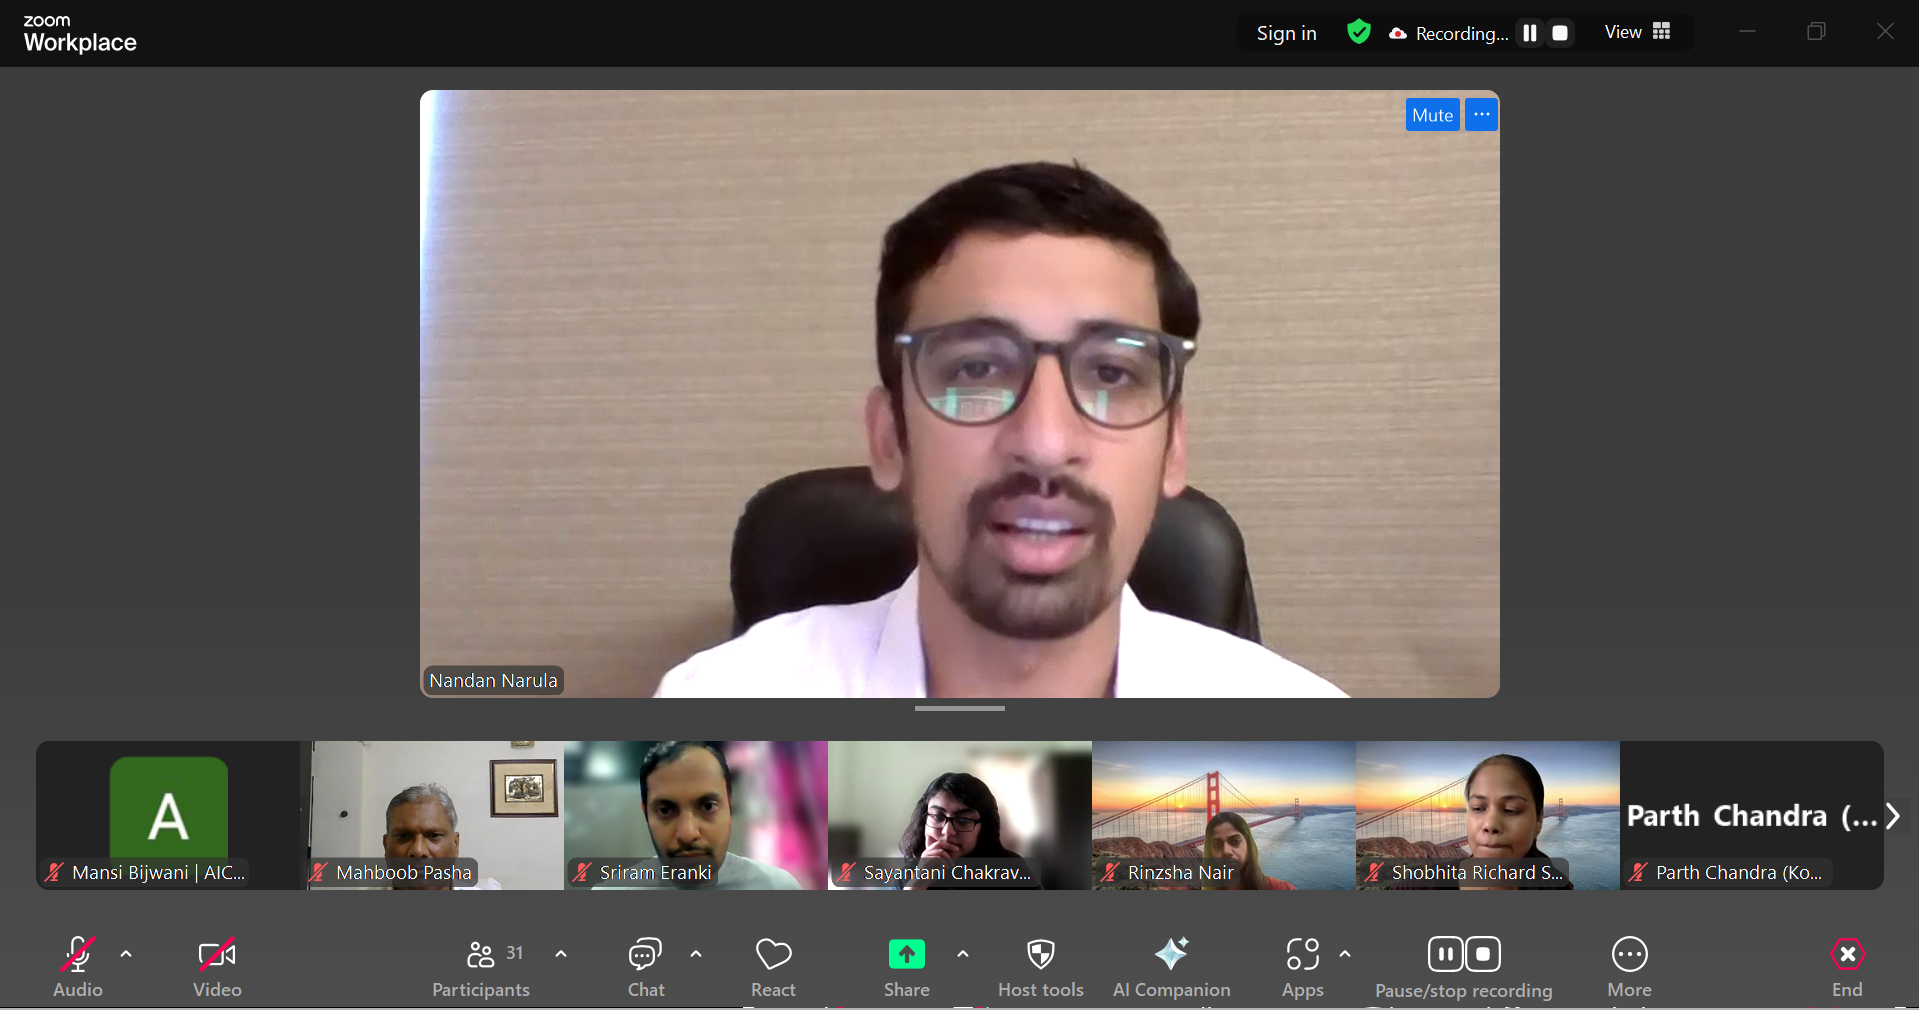The height and width of the screenshot is (1010, 1919).
Task: Click the green Share screen icon
Action: 906,955
